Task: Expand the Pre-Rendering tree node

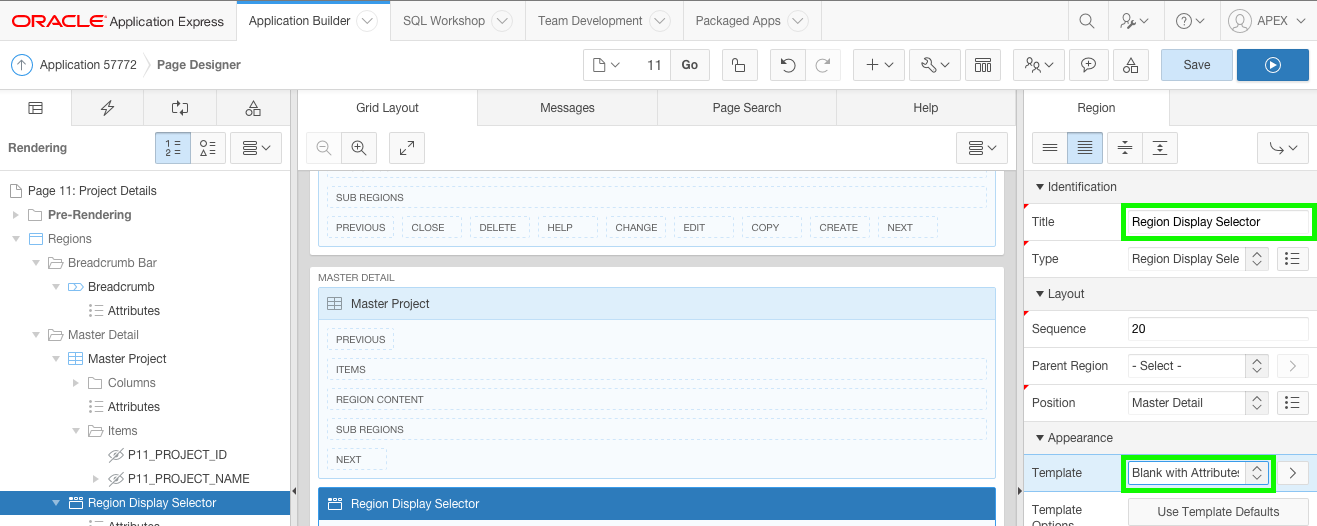Action: 15,215
